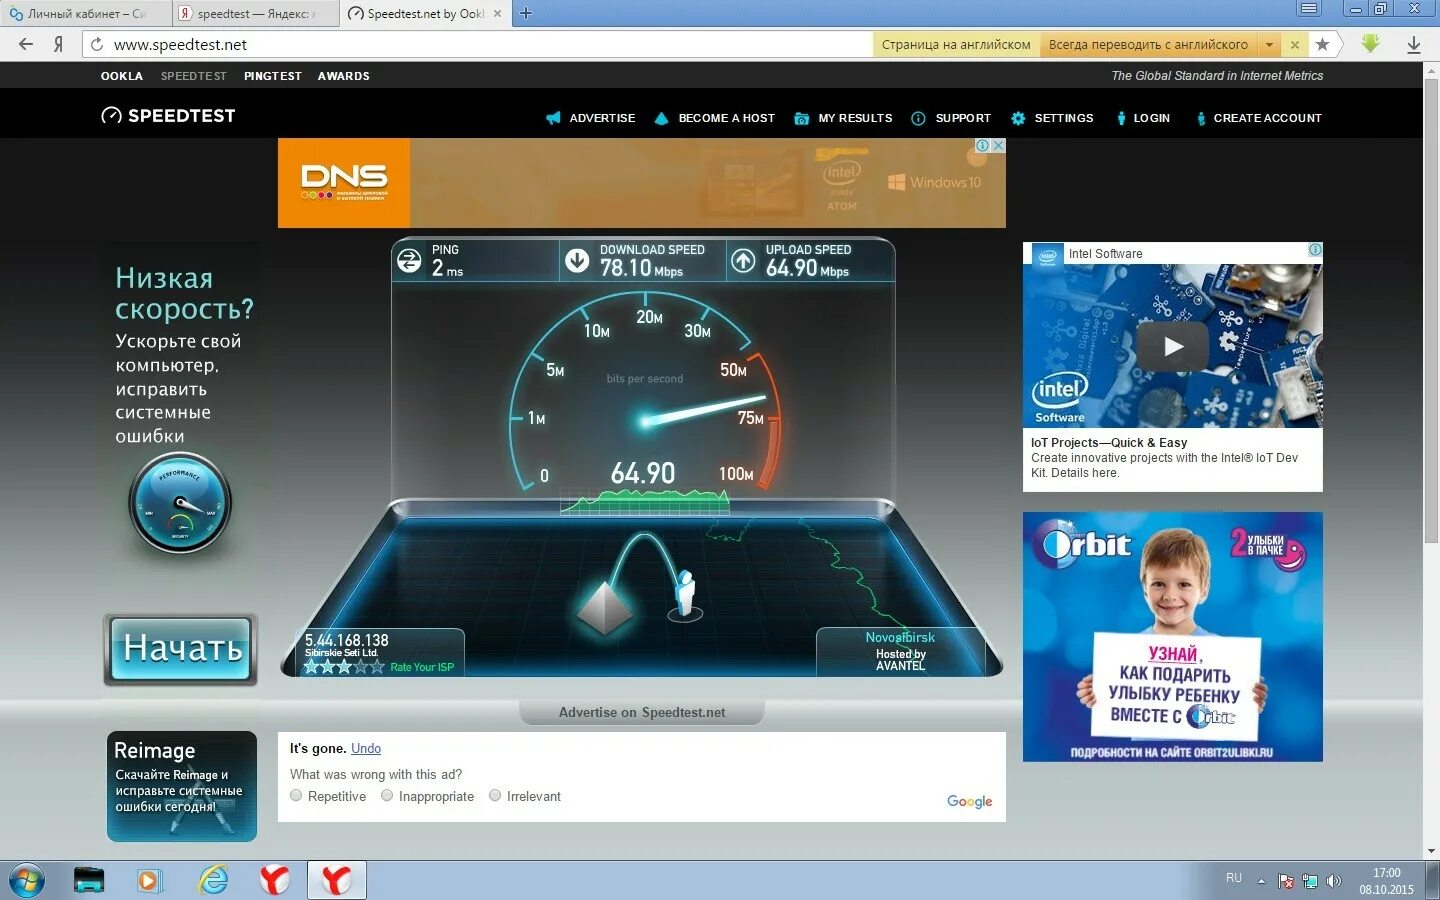Click the DNS logo banner
The height and width of the screenshot is (900, 1440).
coord(344,183)
